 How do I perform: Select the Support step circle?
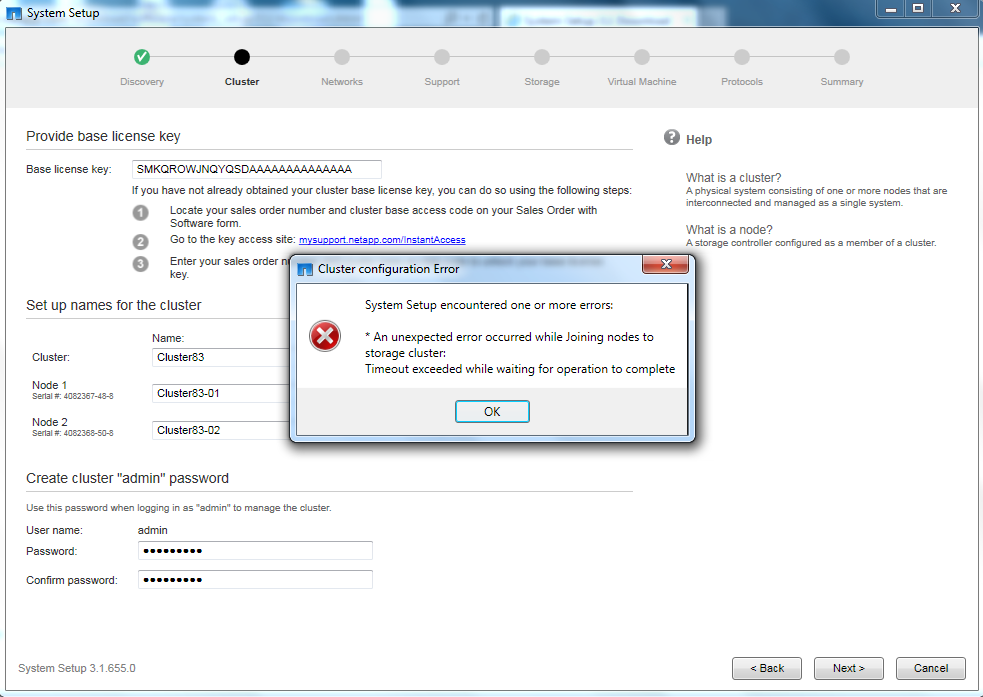[x=442, y=57]
